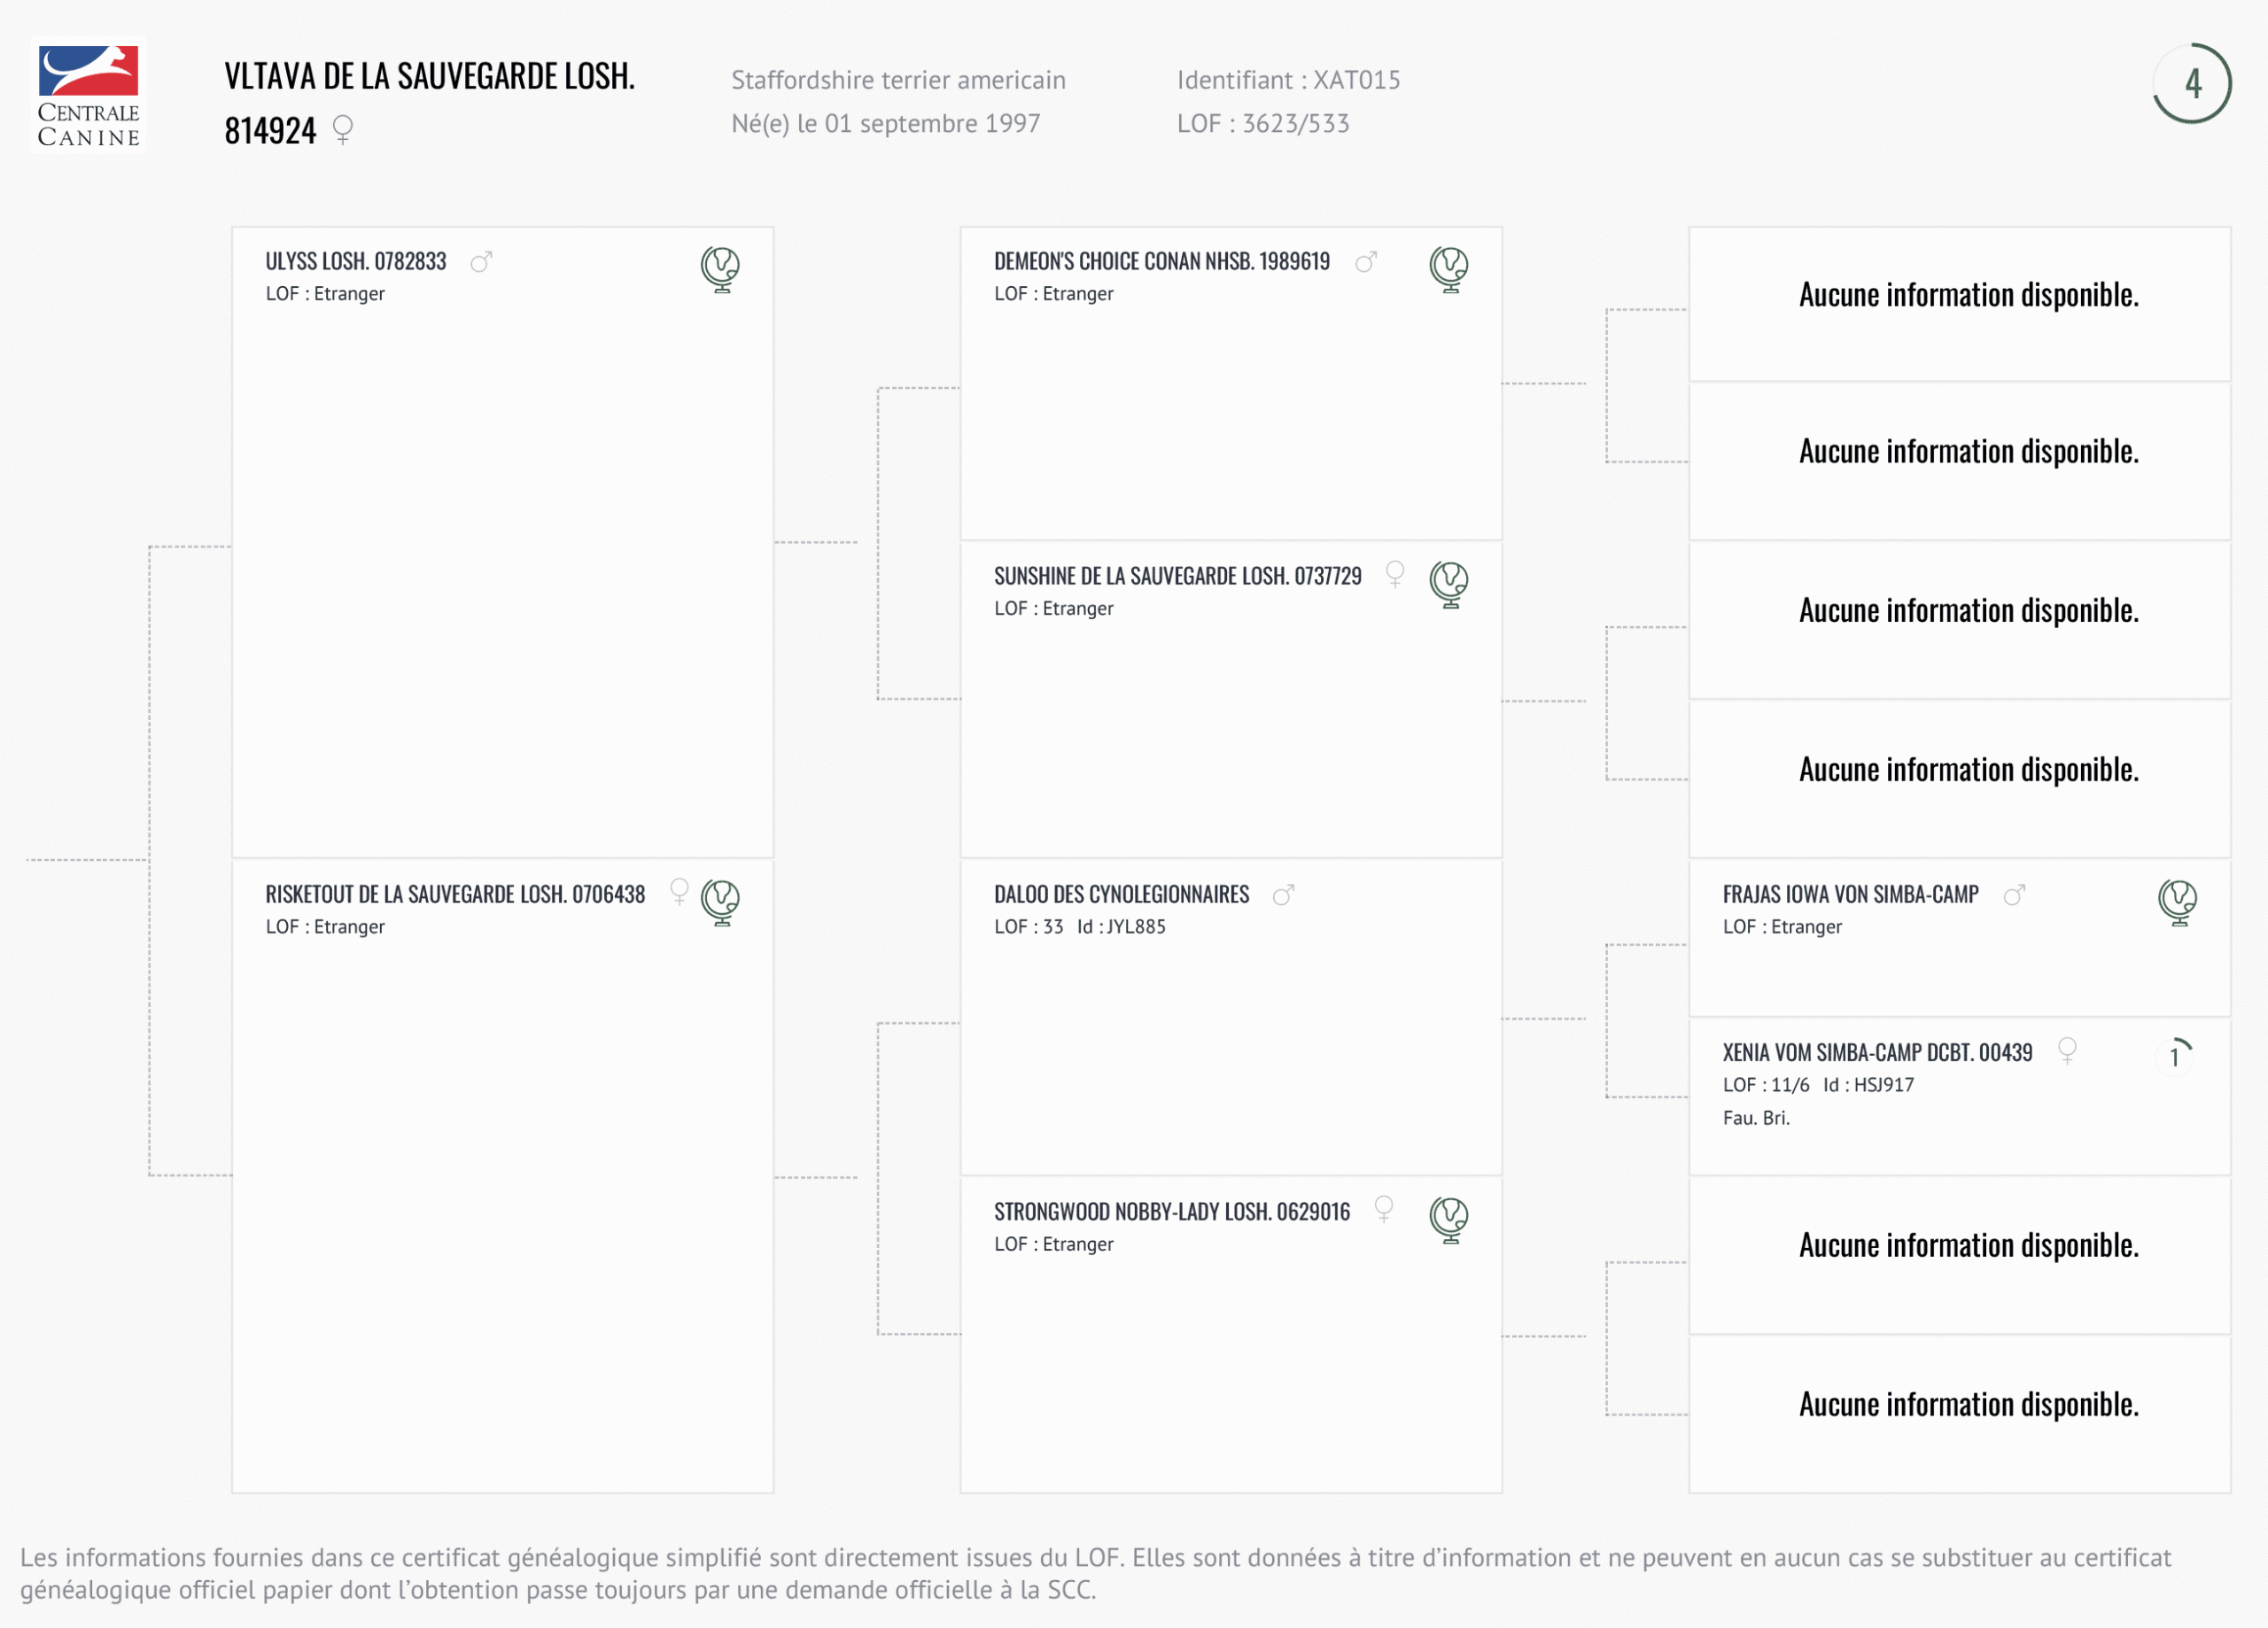The image size is (2268, 1628).
Task: Open DEMEON'S CHOICE CONAN NHSB. 1989619 entry
Action: [x=1161, y=262]
